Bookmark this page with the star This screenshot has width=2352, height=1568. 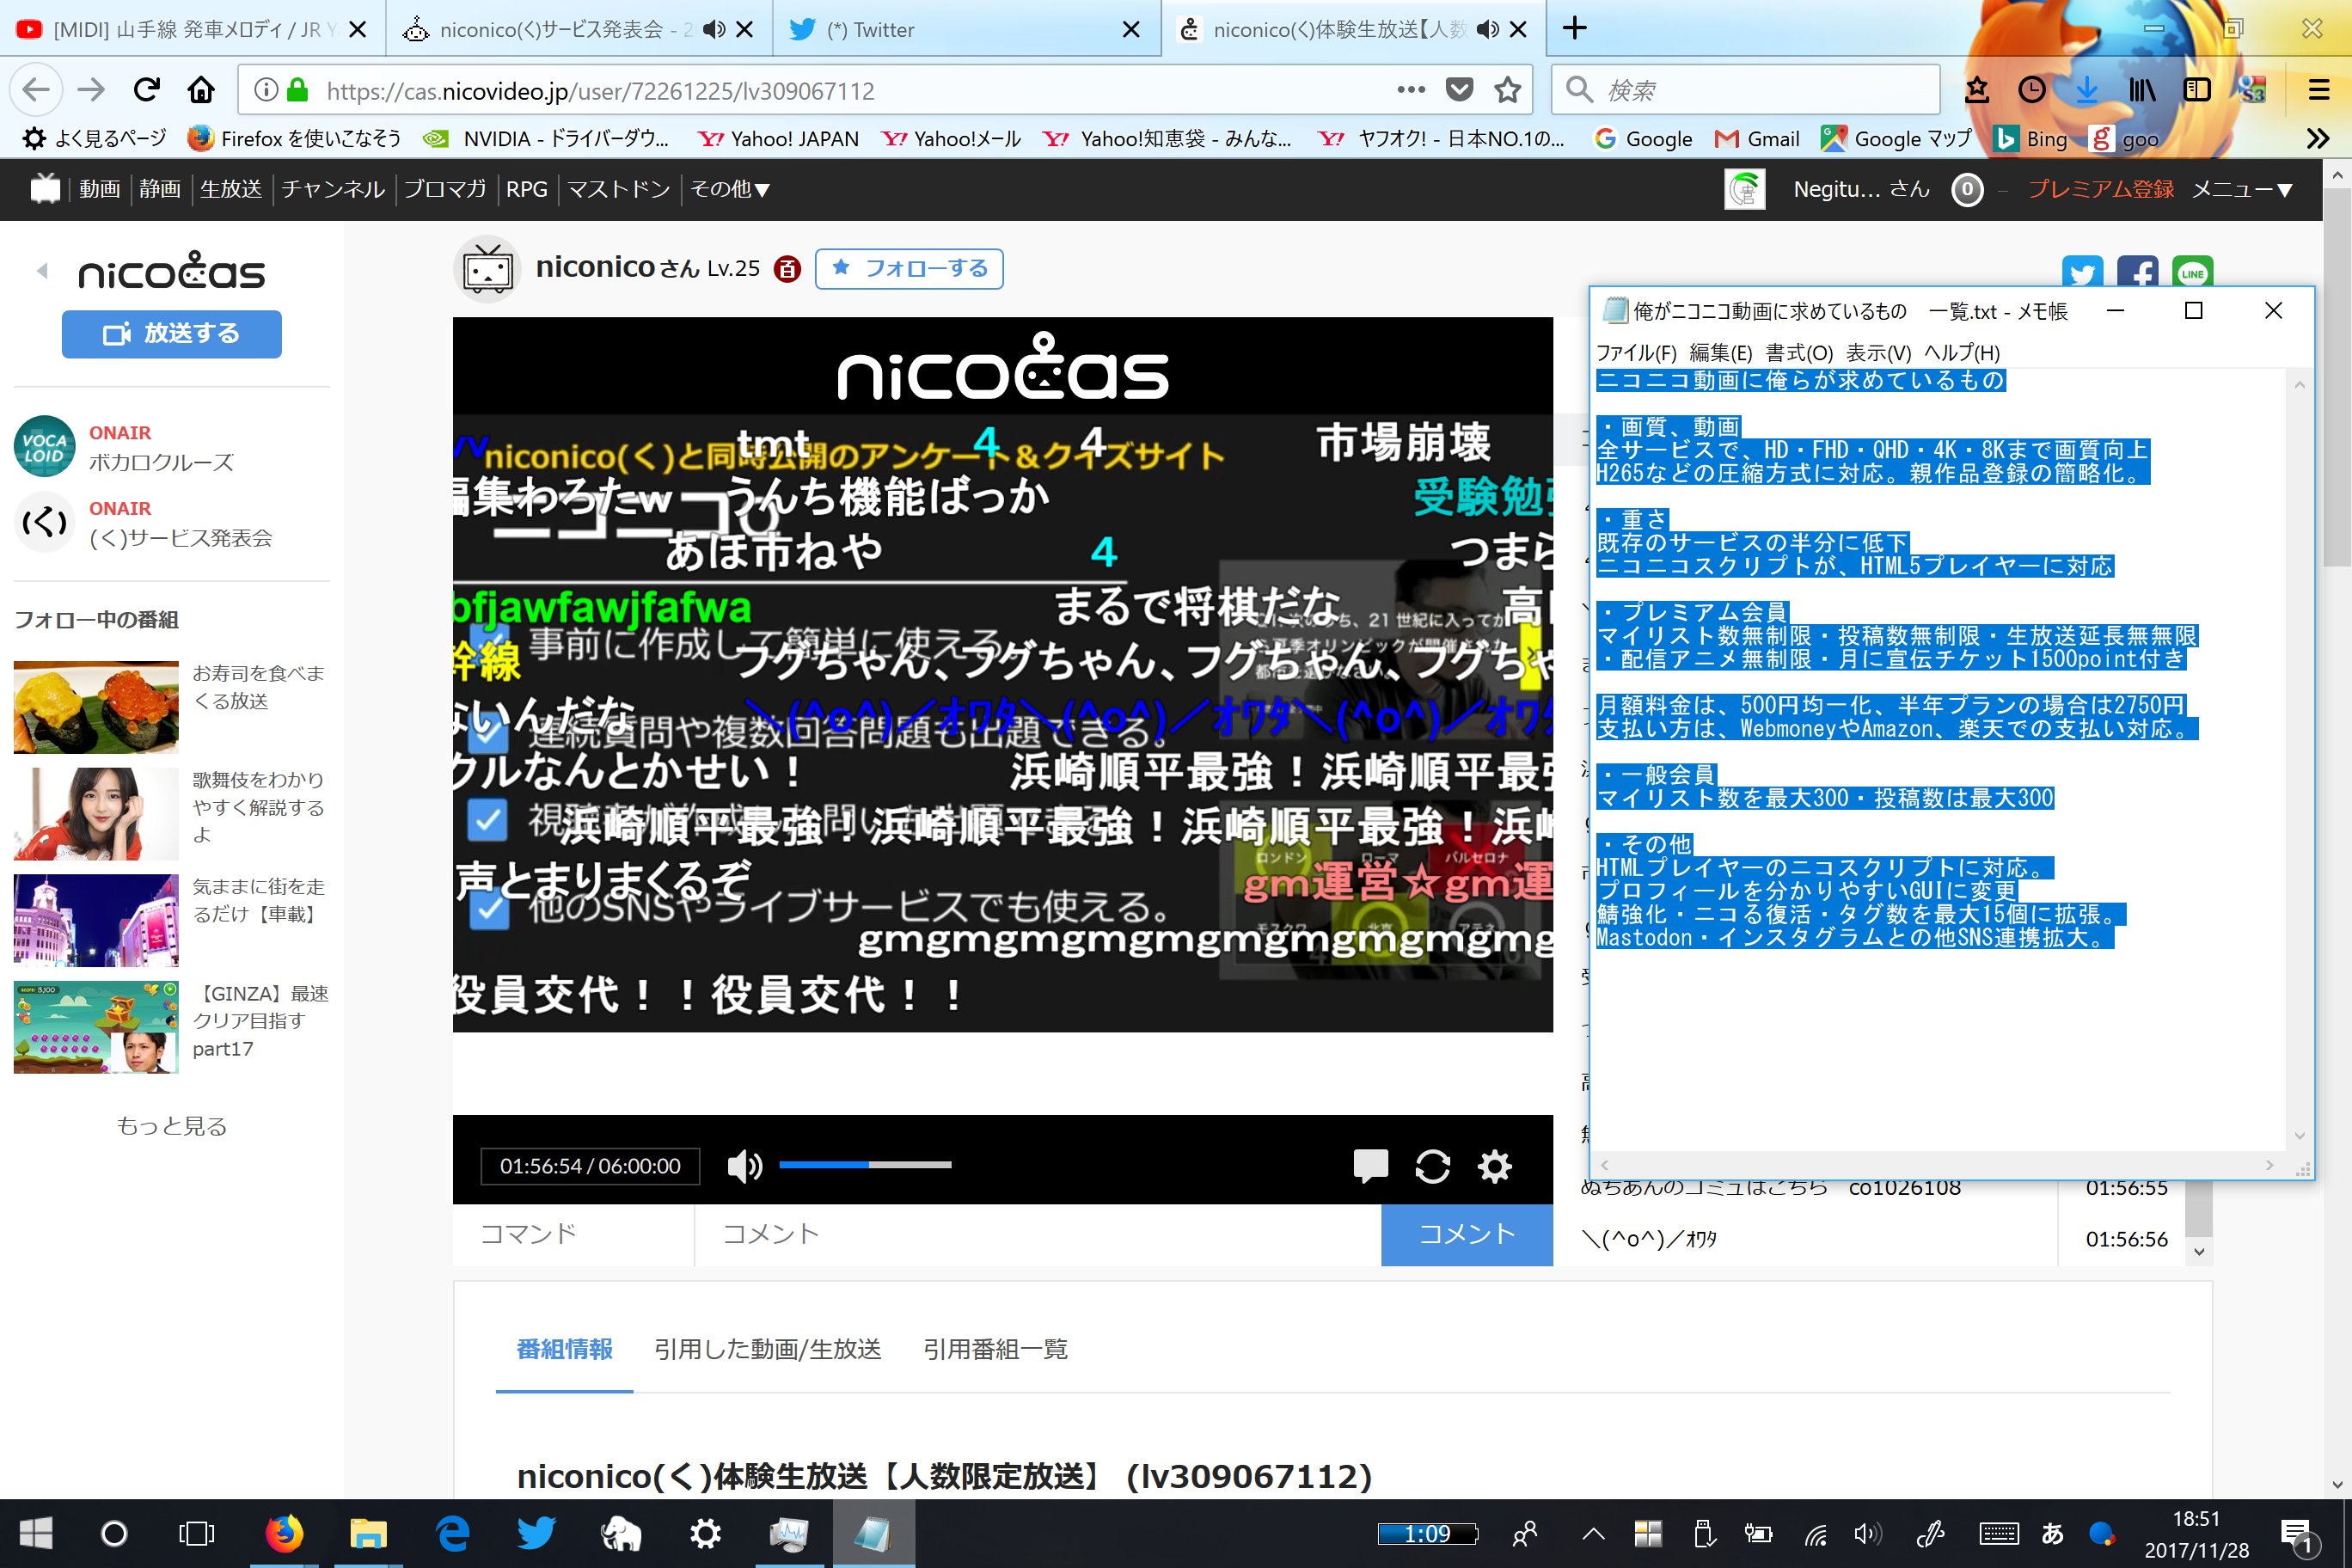click(1507, 90)
